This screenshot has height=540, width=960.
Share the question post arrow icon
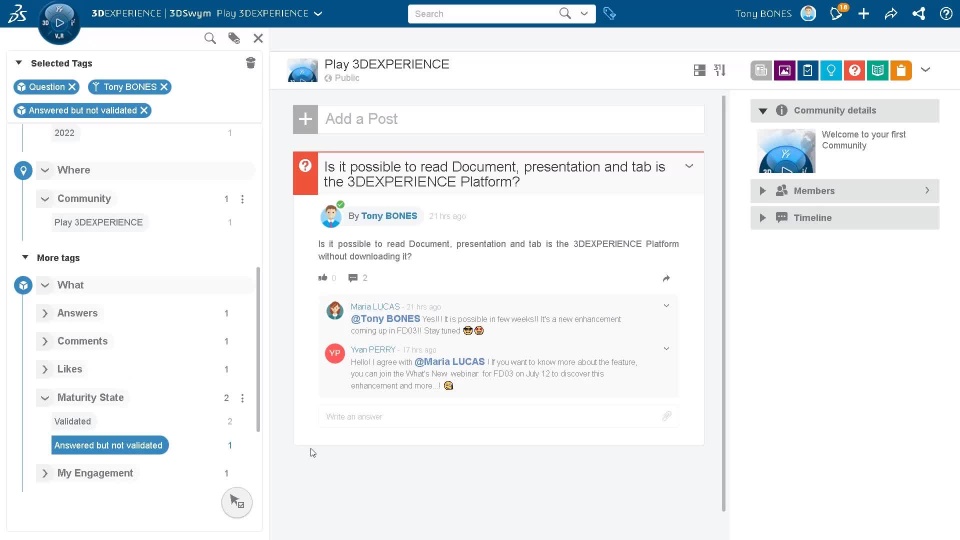point(666,279)
